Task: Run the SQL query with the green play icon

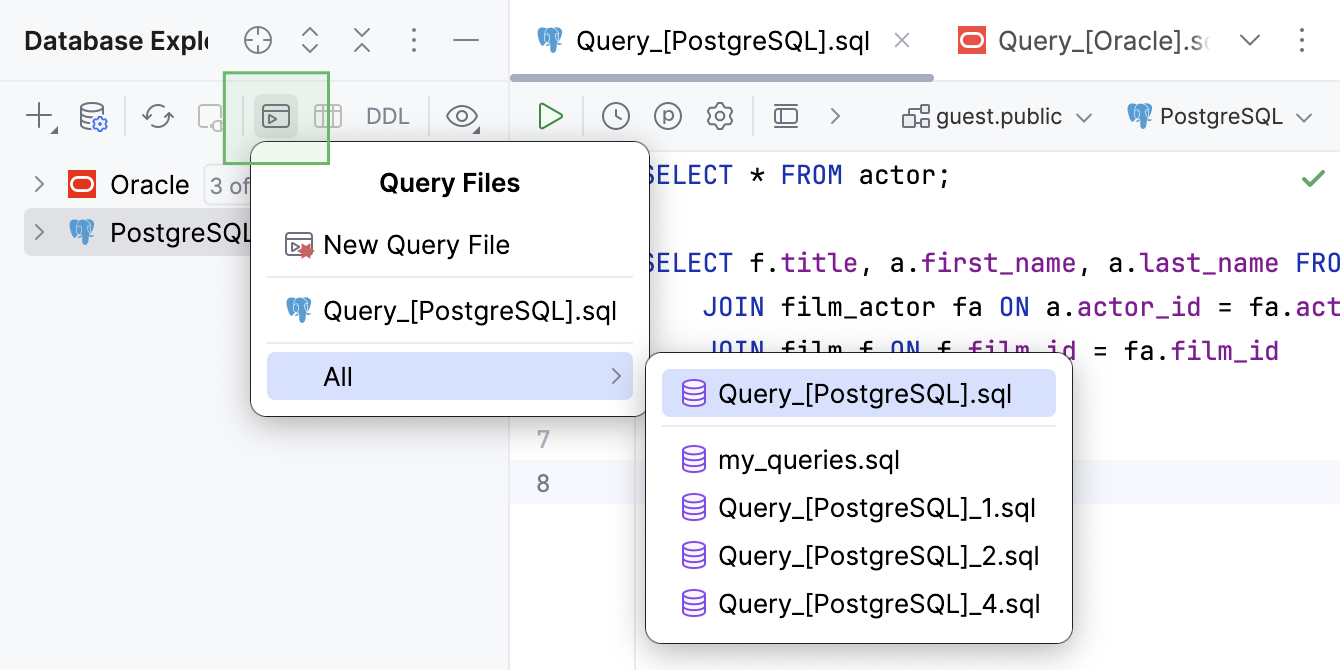Action: click(x=551, y=116)
